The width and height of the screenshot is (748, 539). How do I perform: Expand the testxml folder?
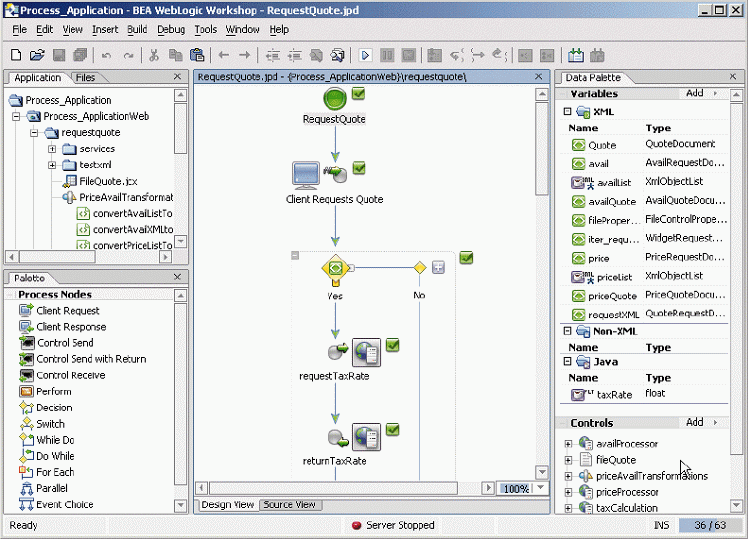(x=52, y=165)
